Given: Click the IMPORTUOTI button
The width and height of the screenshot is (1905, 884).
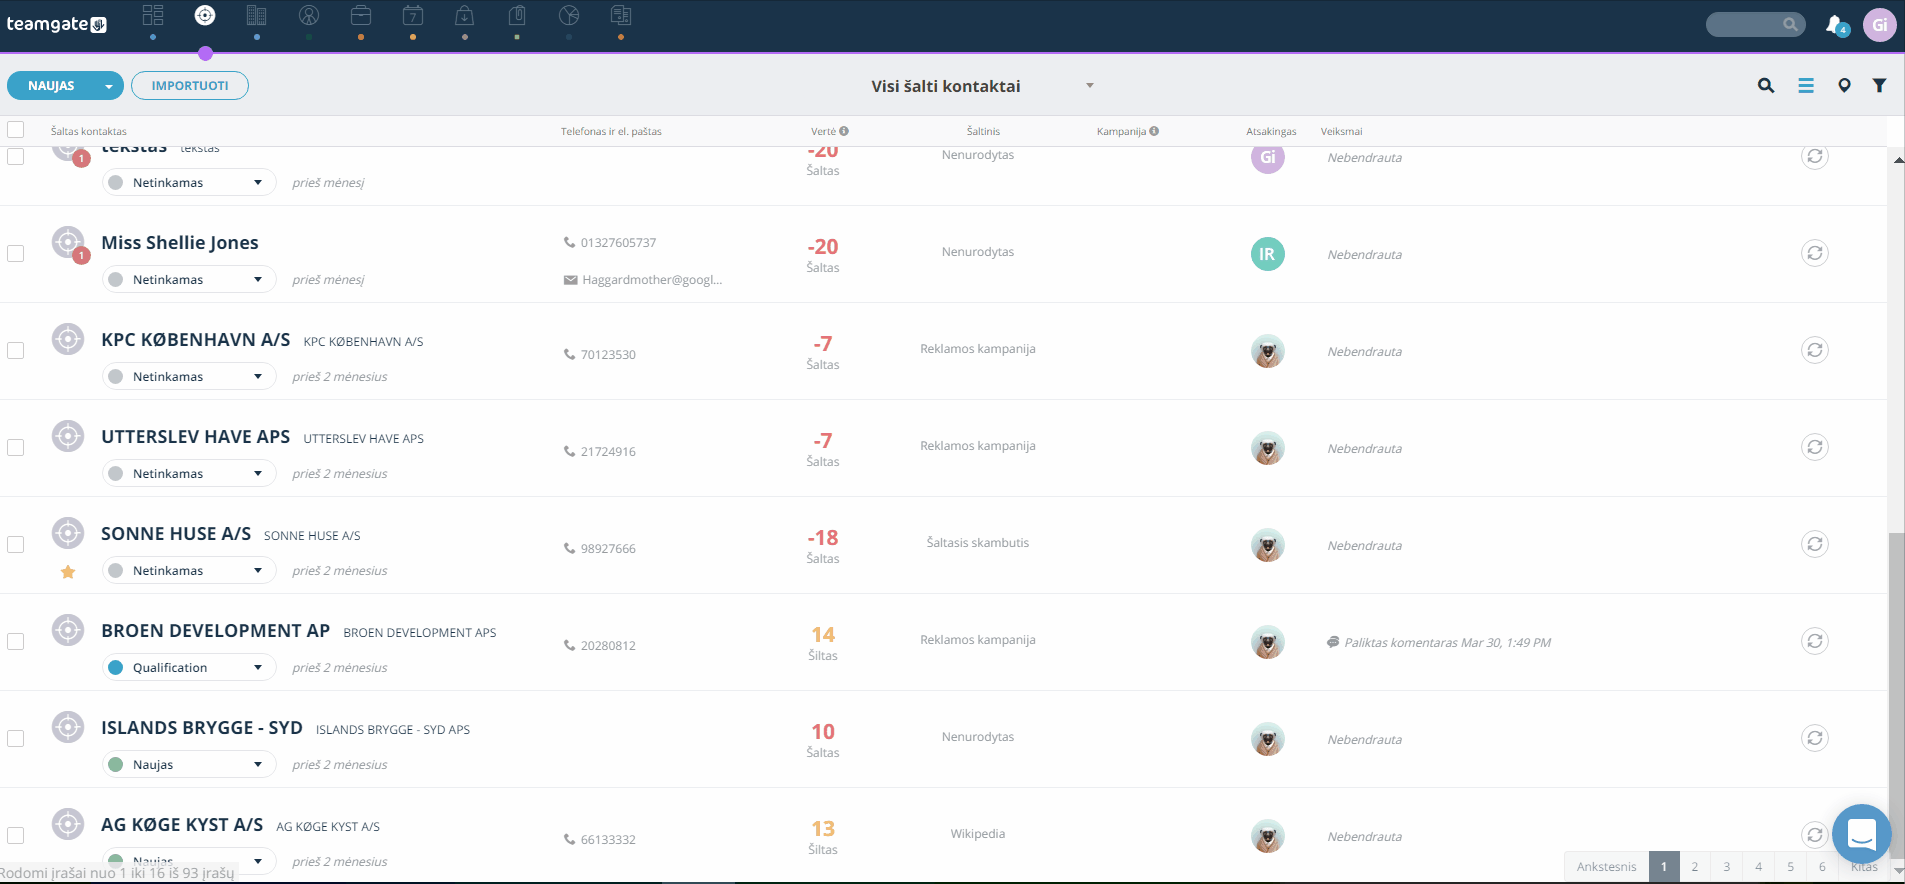Looking at the screenshot, I should coord(190,86).
